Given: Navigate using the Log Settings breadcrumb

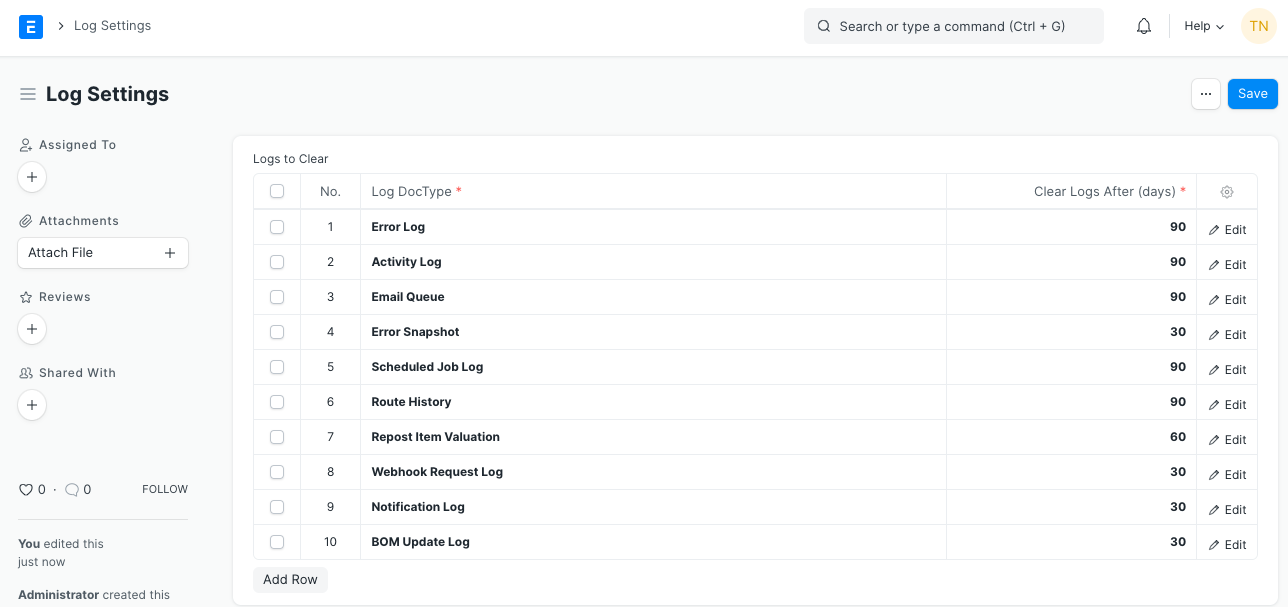Looking at the screenshot, I should click(x=112, y=26).
